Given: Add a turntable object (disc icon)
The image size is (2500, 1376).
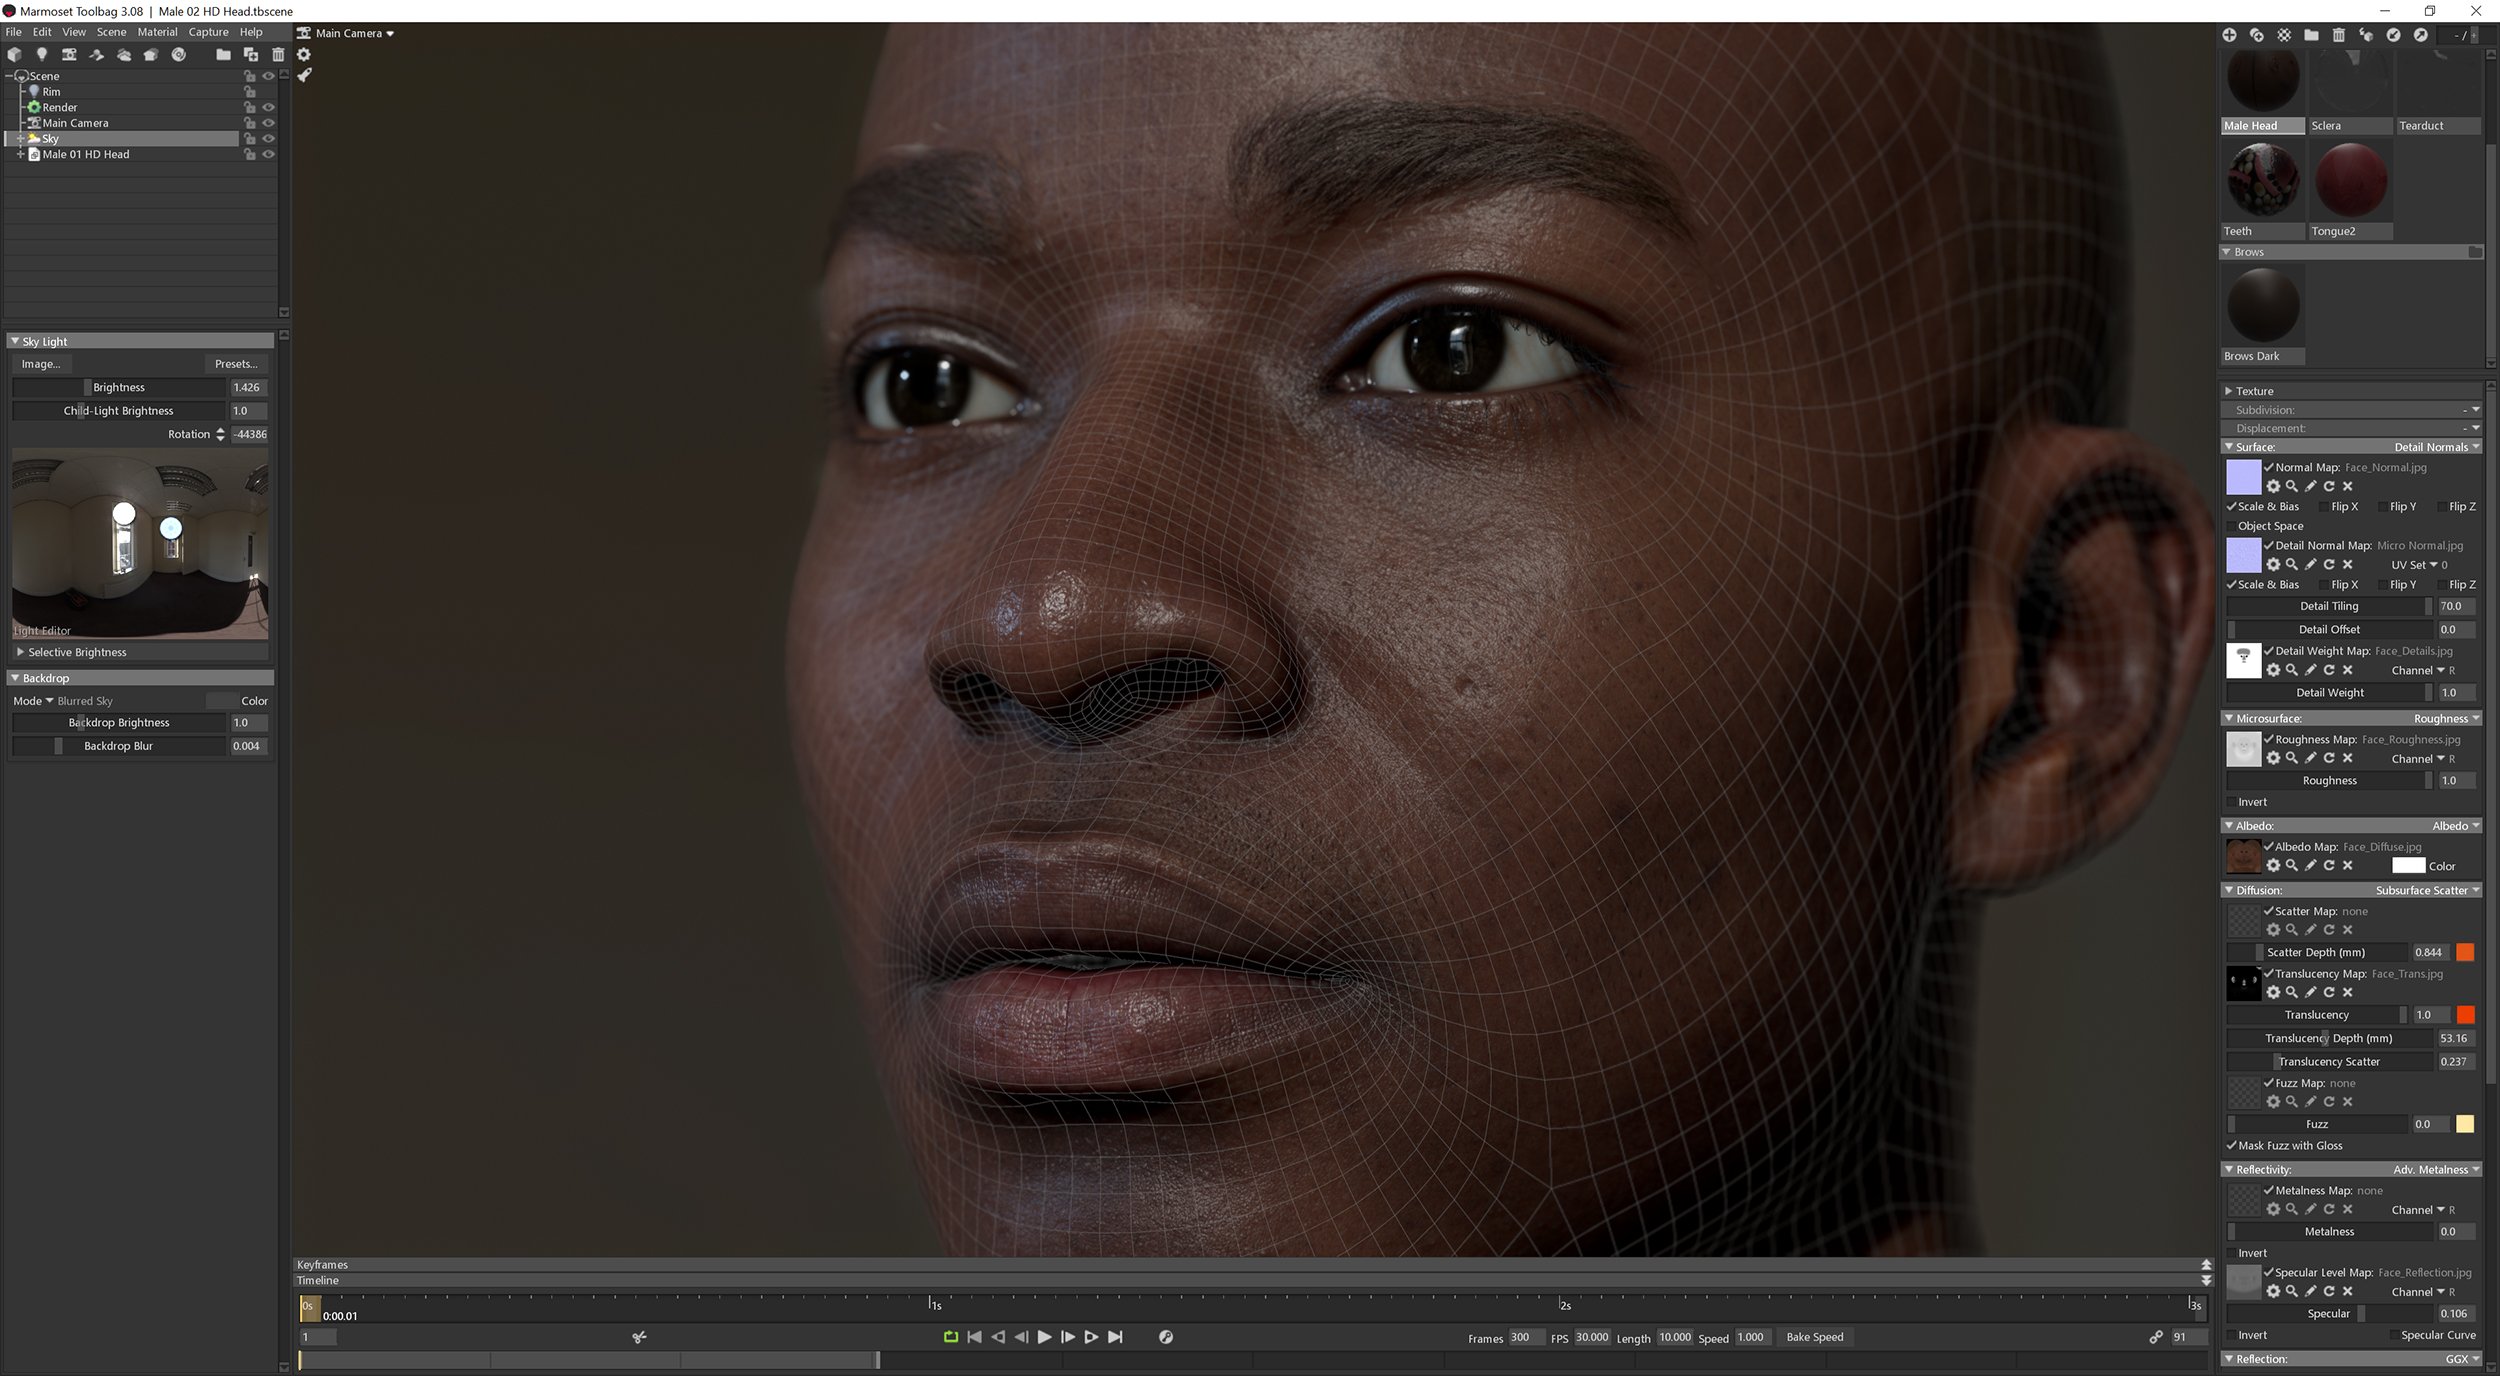Looking at the screenshot, I should click(x=179, y=55).
